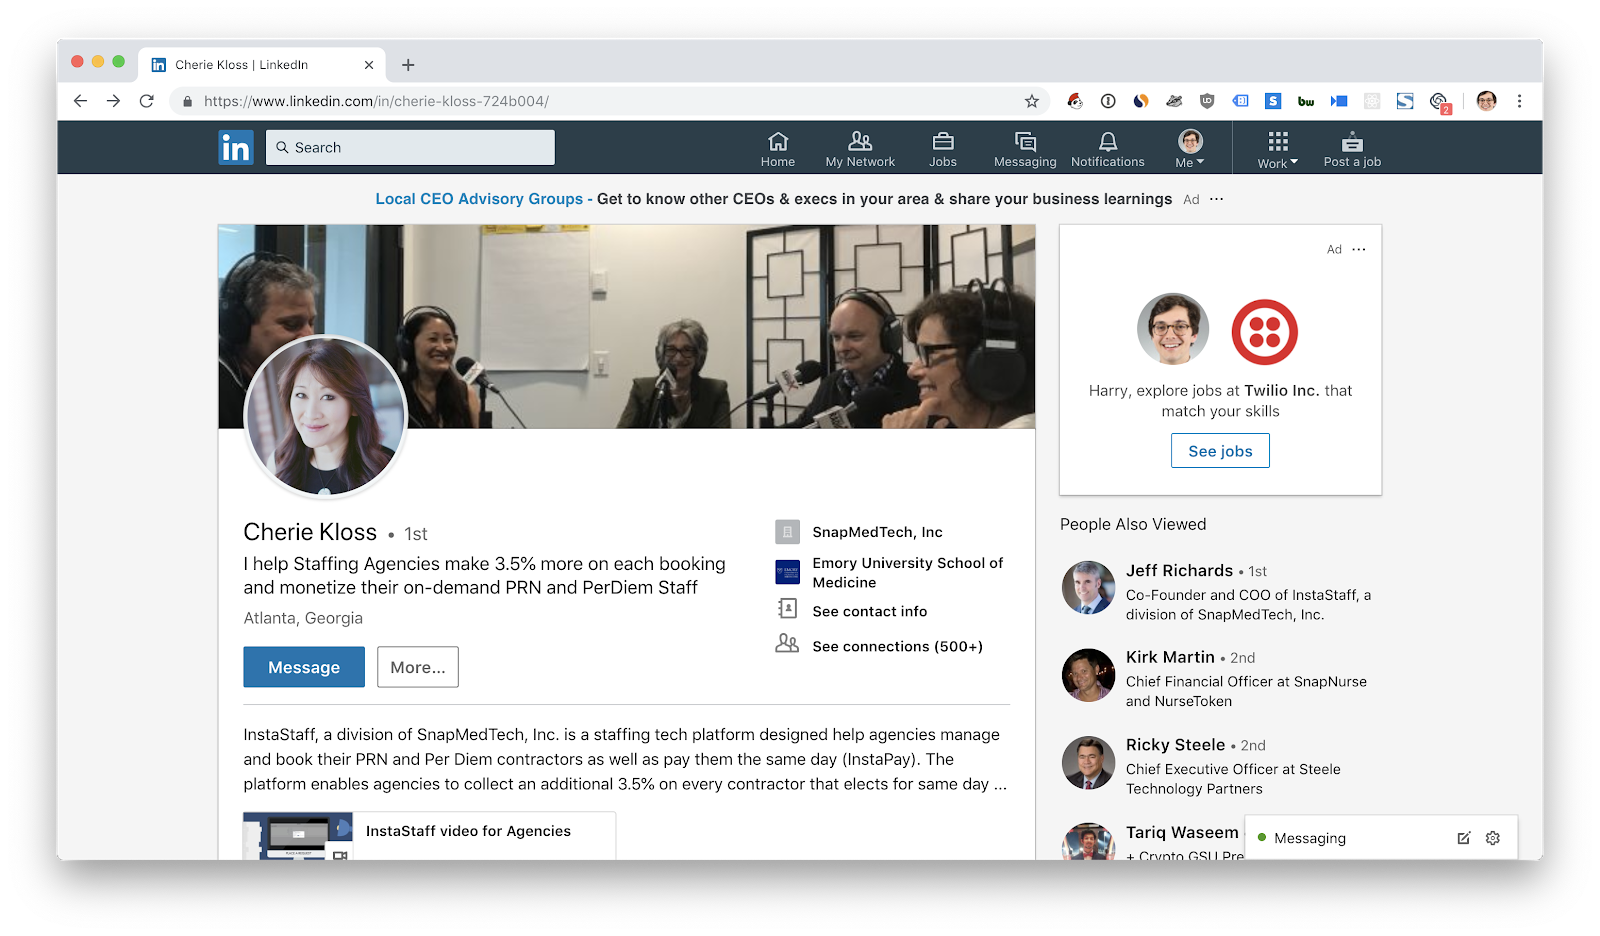Image resolution: width=1600 pixels, height=936 pixels.
Task: Click the LinkedIn Search field
Action: pos(410,148)
